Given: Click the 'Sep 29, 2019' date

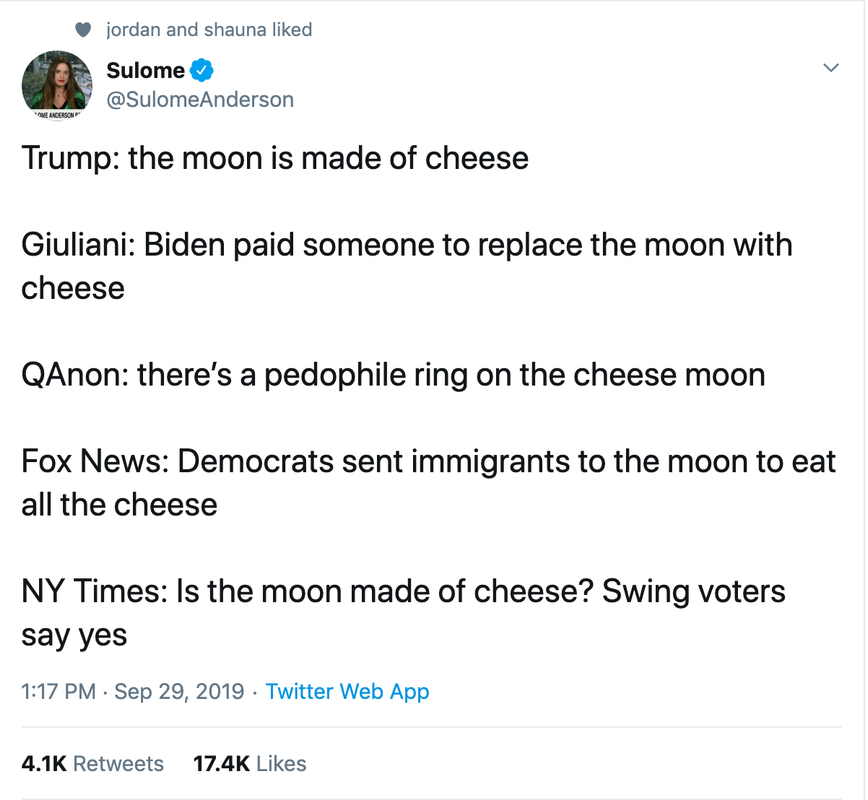Looking at the screenshot, I should 178,691.
